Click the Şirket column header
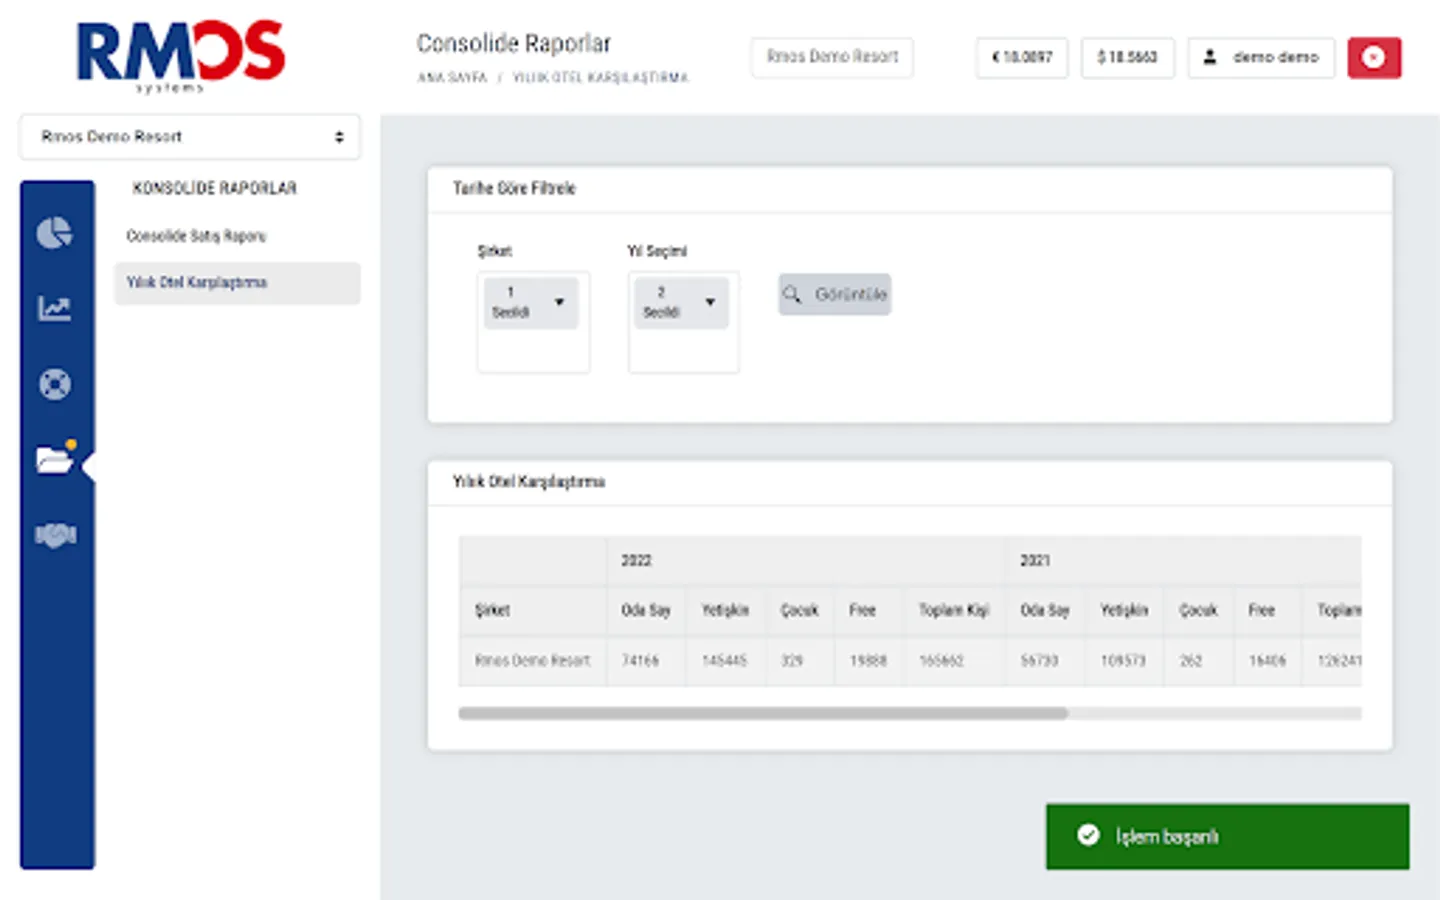This screenshot has height=900, width=1440. [x=533, y=610]
